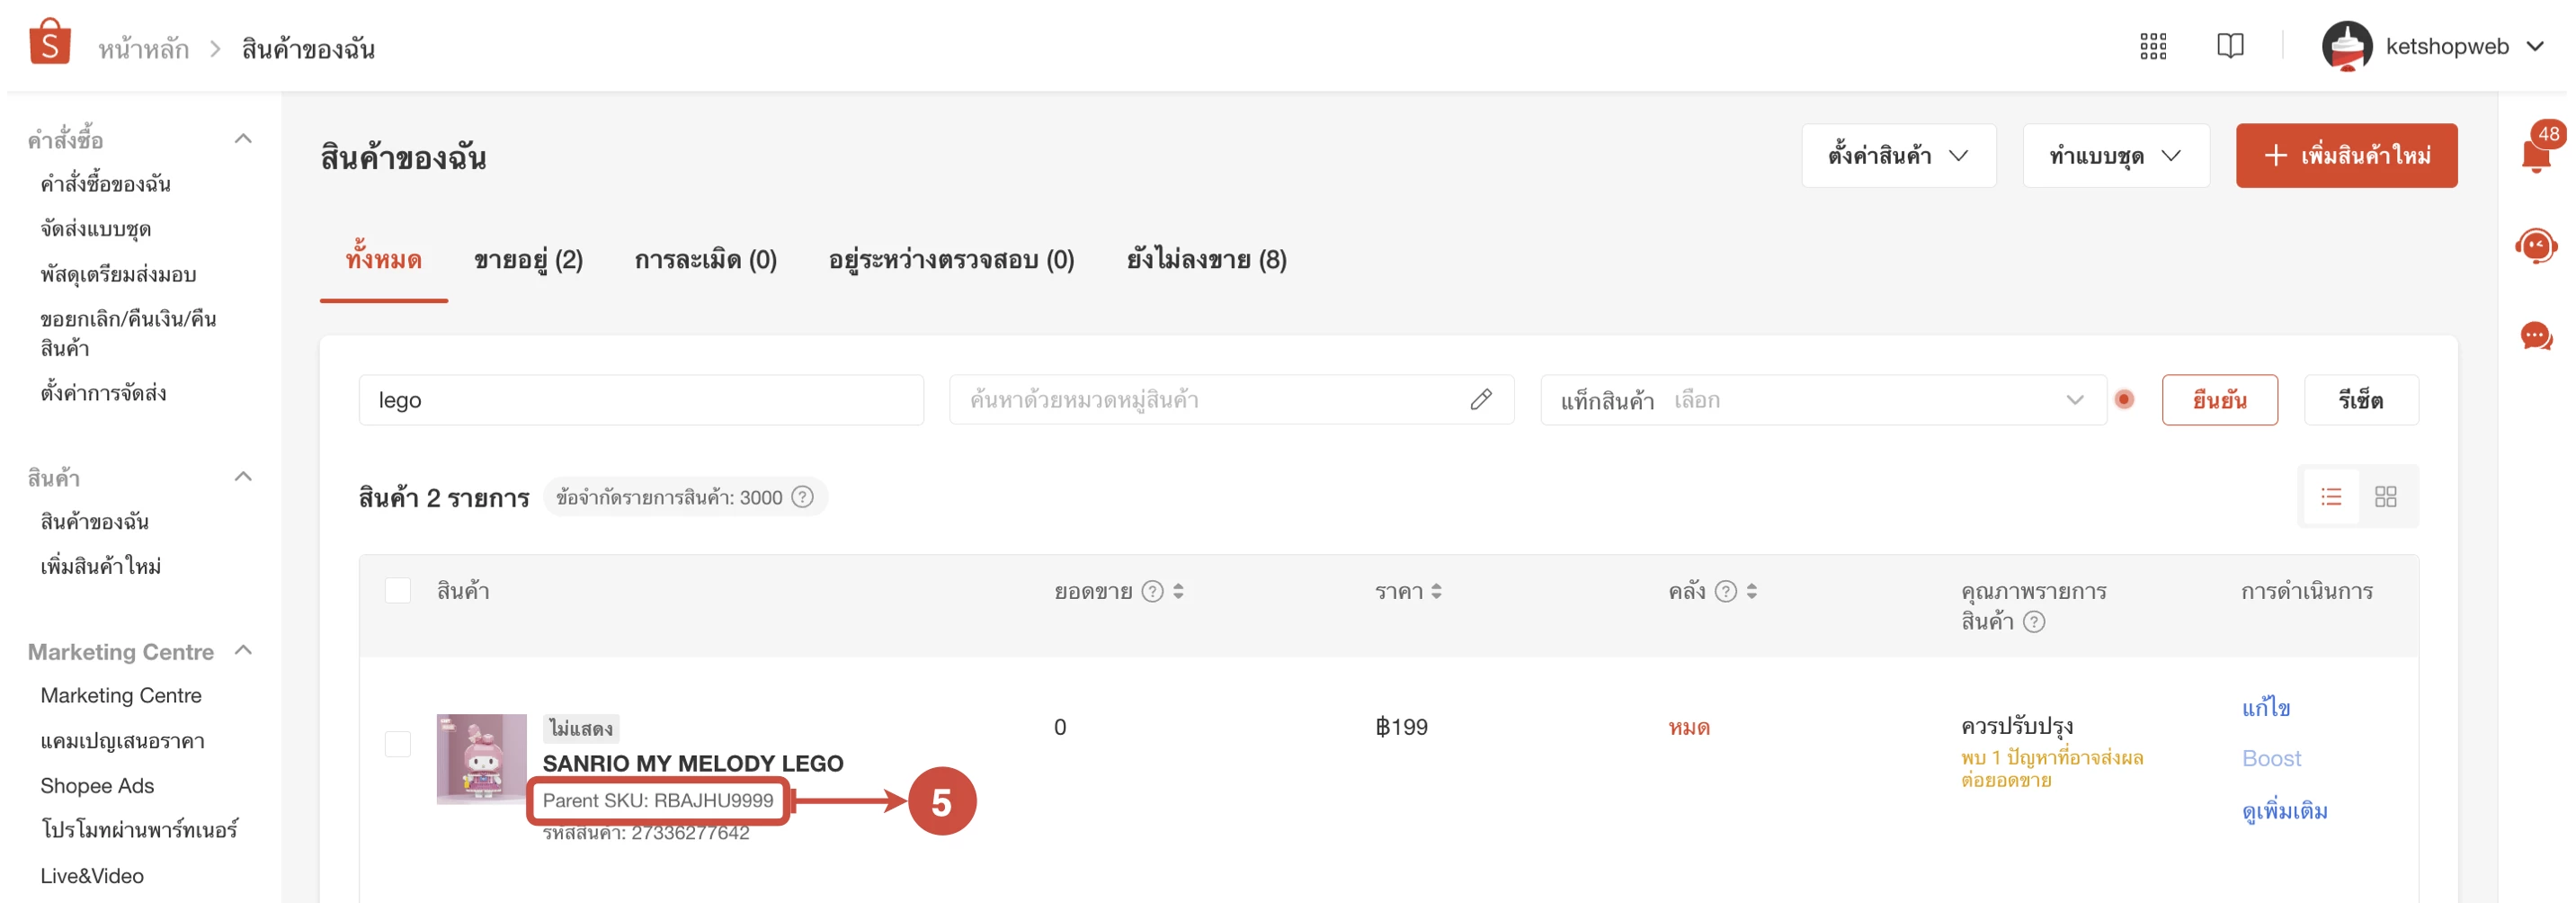Click Boost link for SANRIO MY MELODY LEGO

2271,758
